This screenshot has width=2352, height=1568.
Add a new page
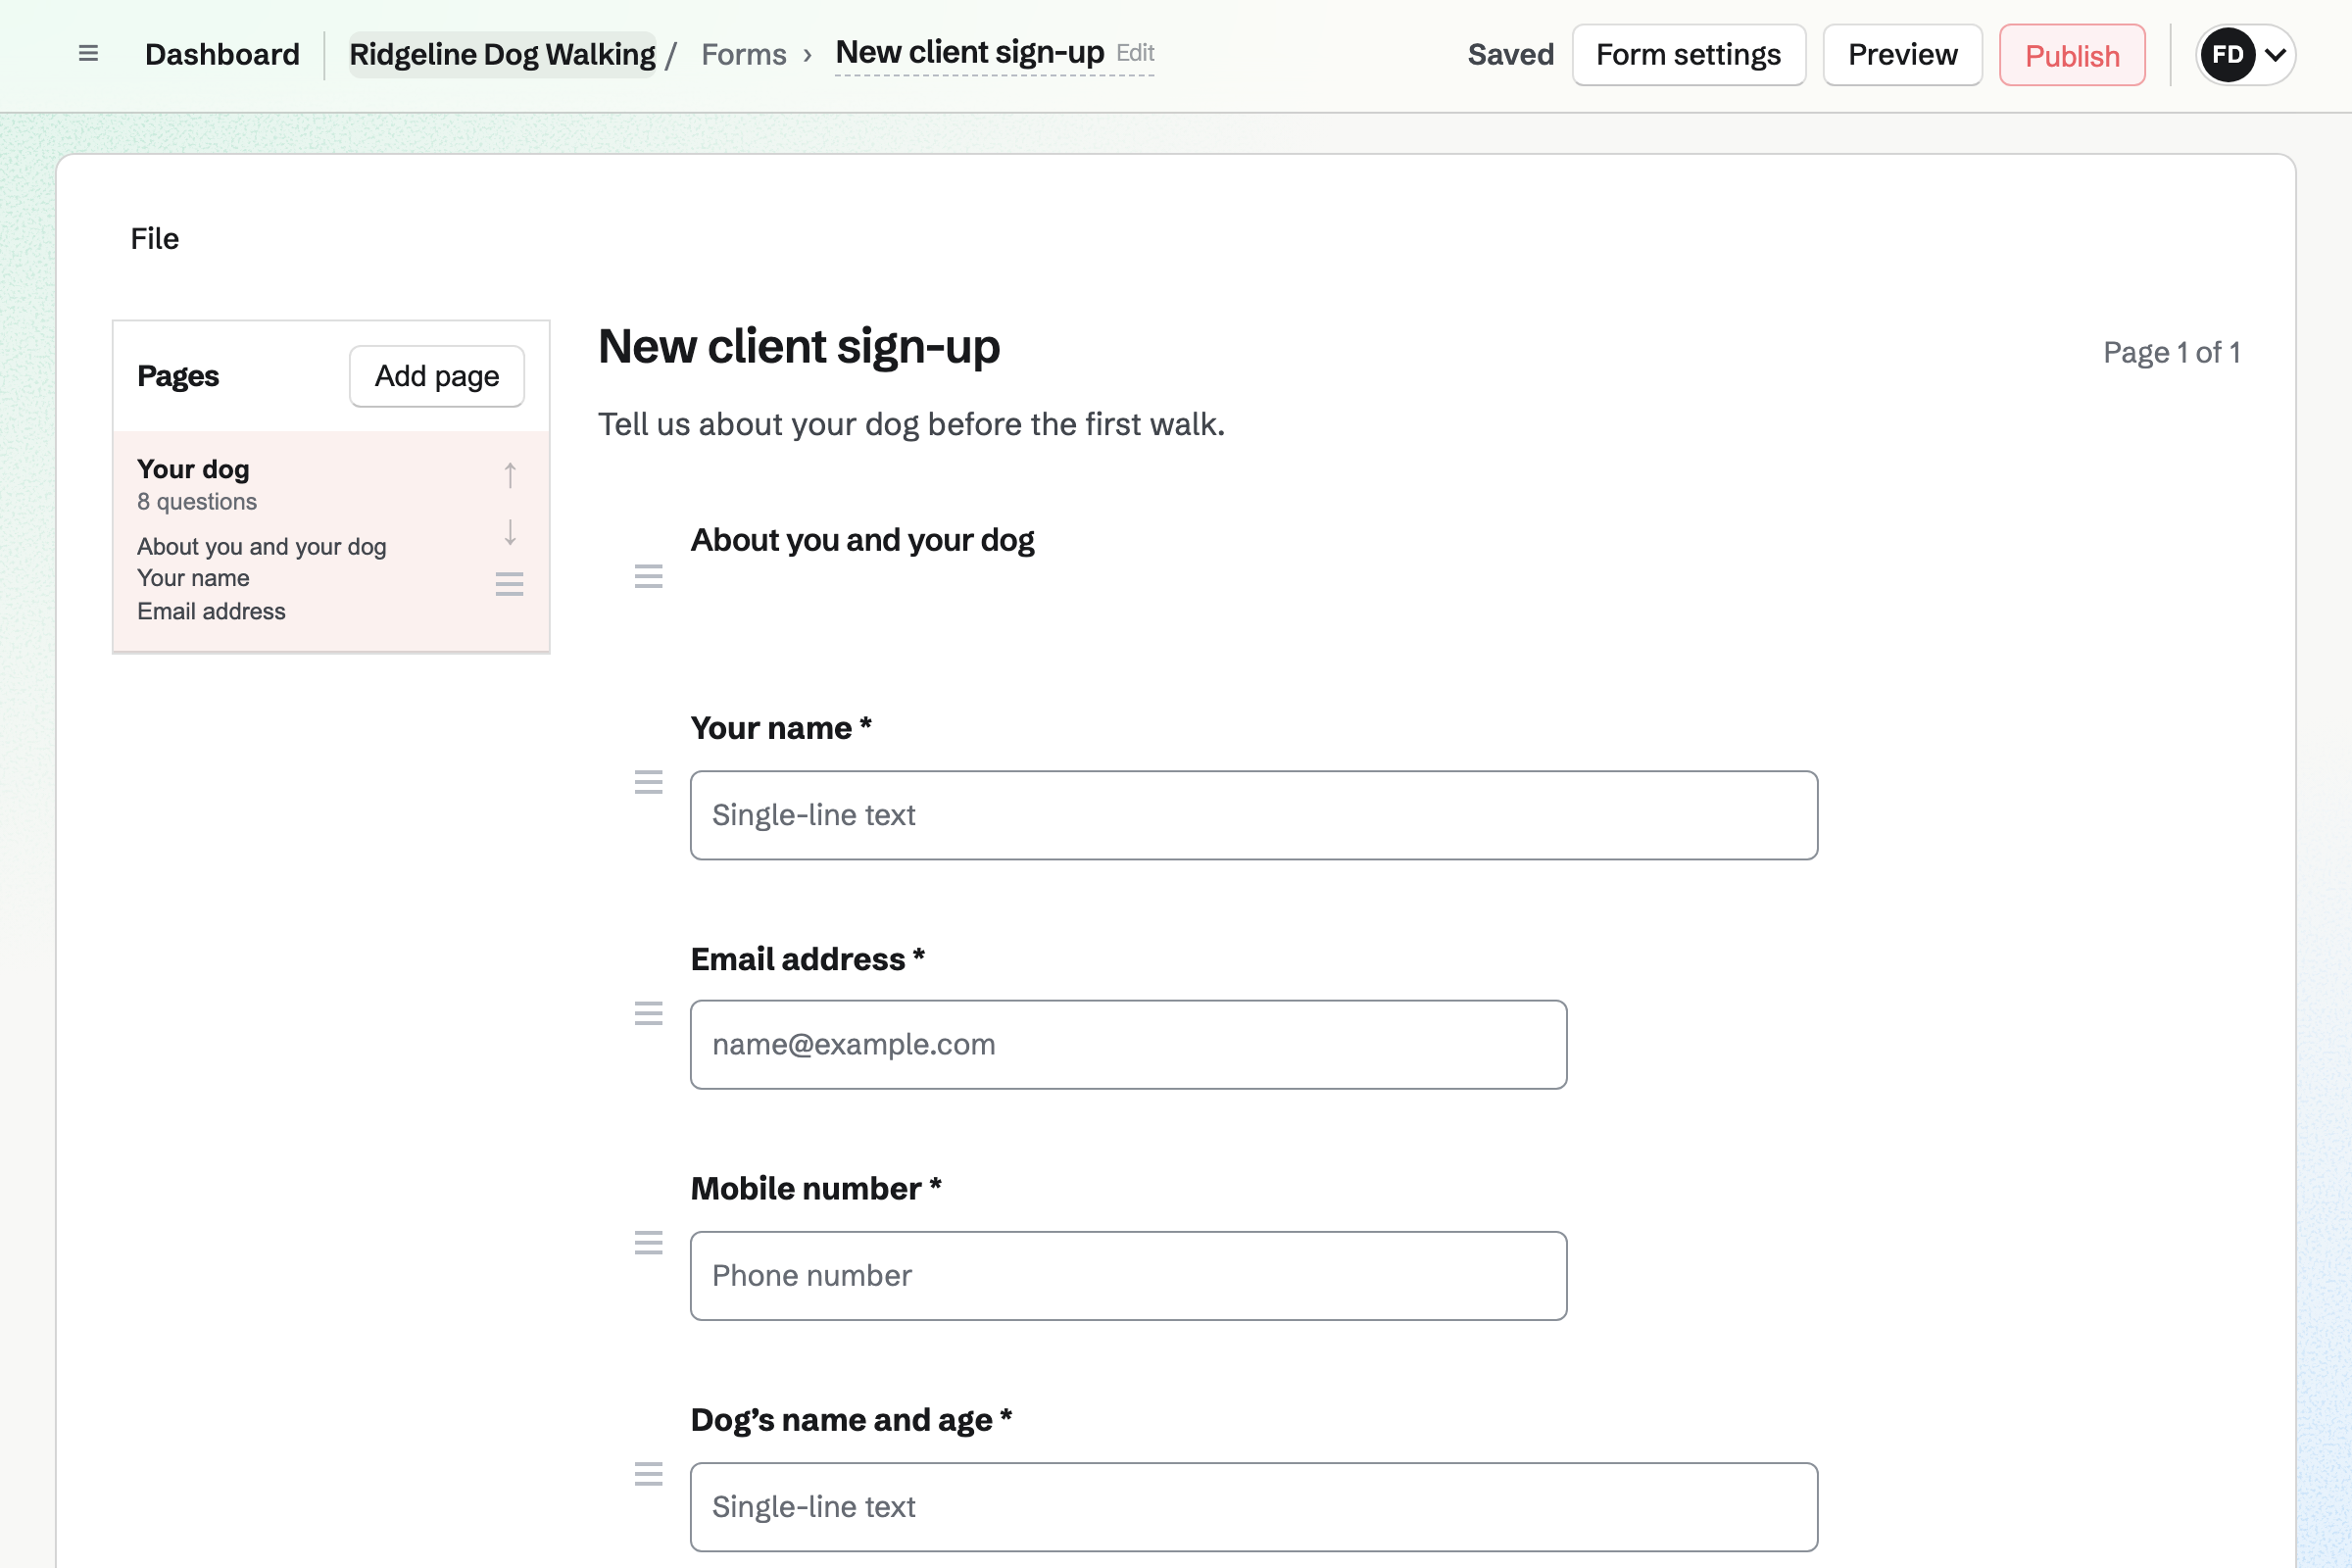click(437, 376)
